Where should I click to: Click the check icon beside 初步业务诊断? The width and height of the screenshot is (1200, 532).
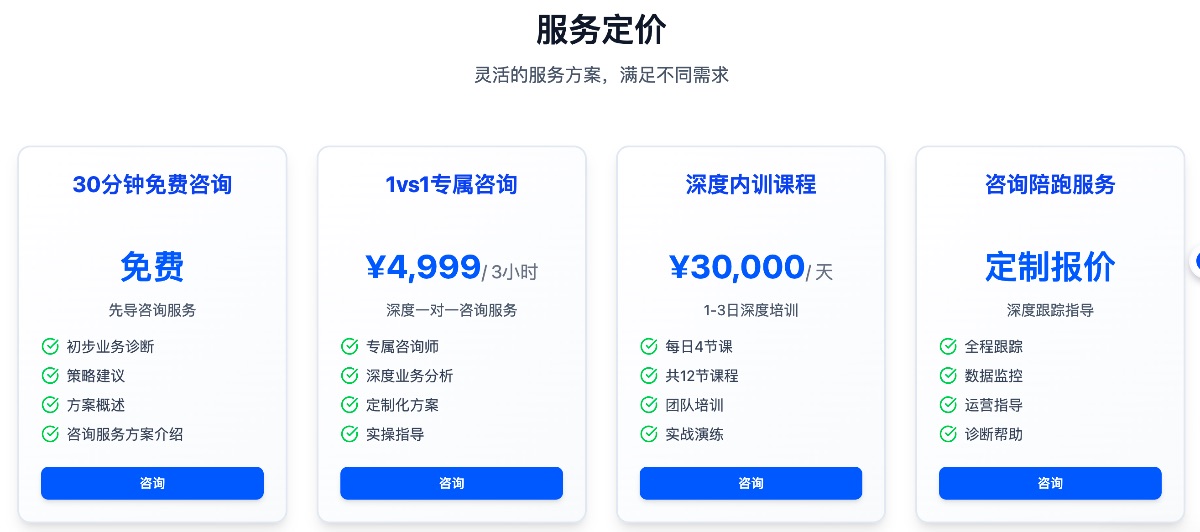pos(50,347)
